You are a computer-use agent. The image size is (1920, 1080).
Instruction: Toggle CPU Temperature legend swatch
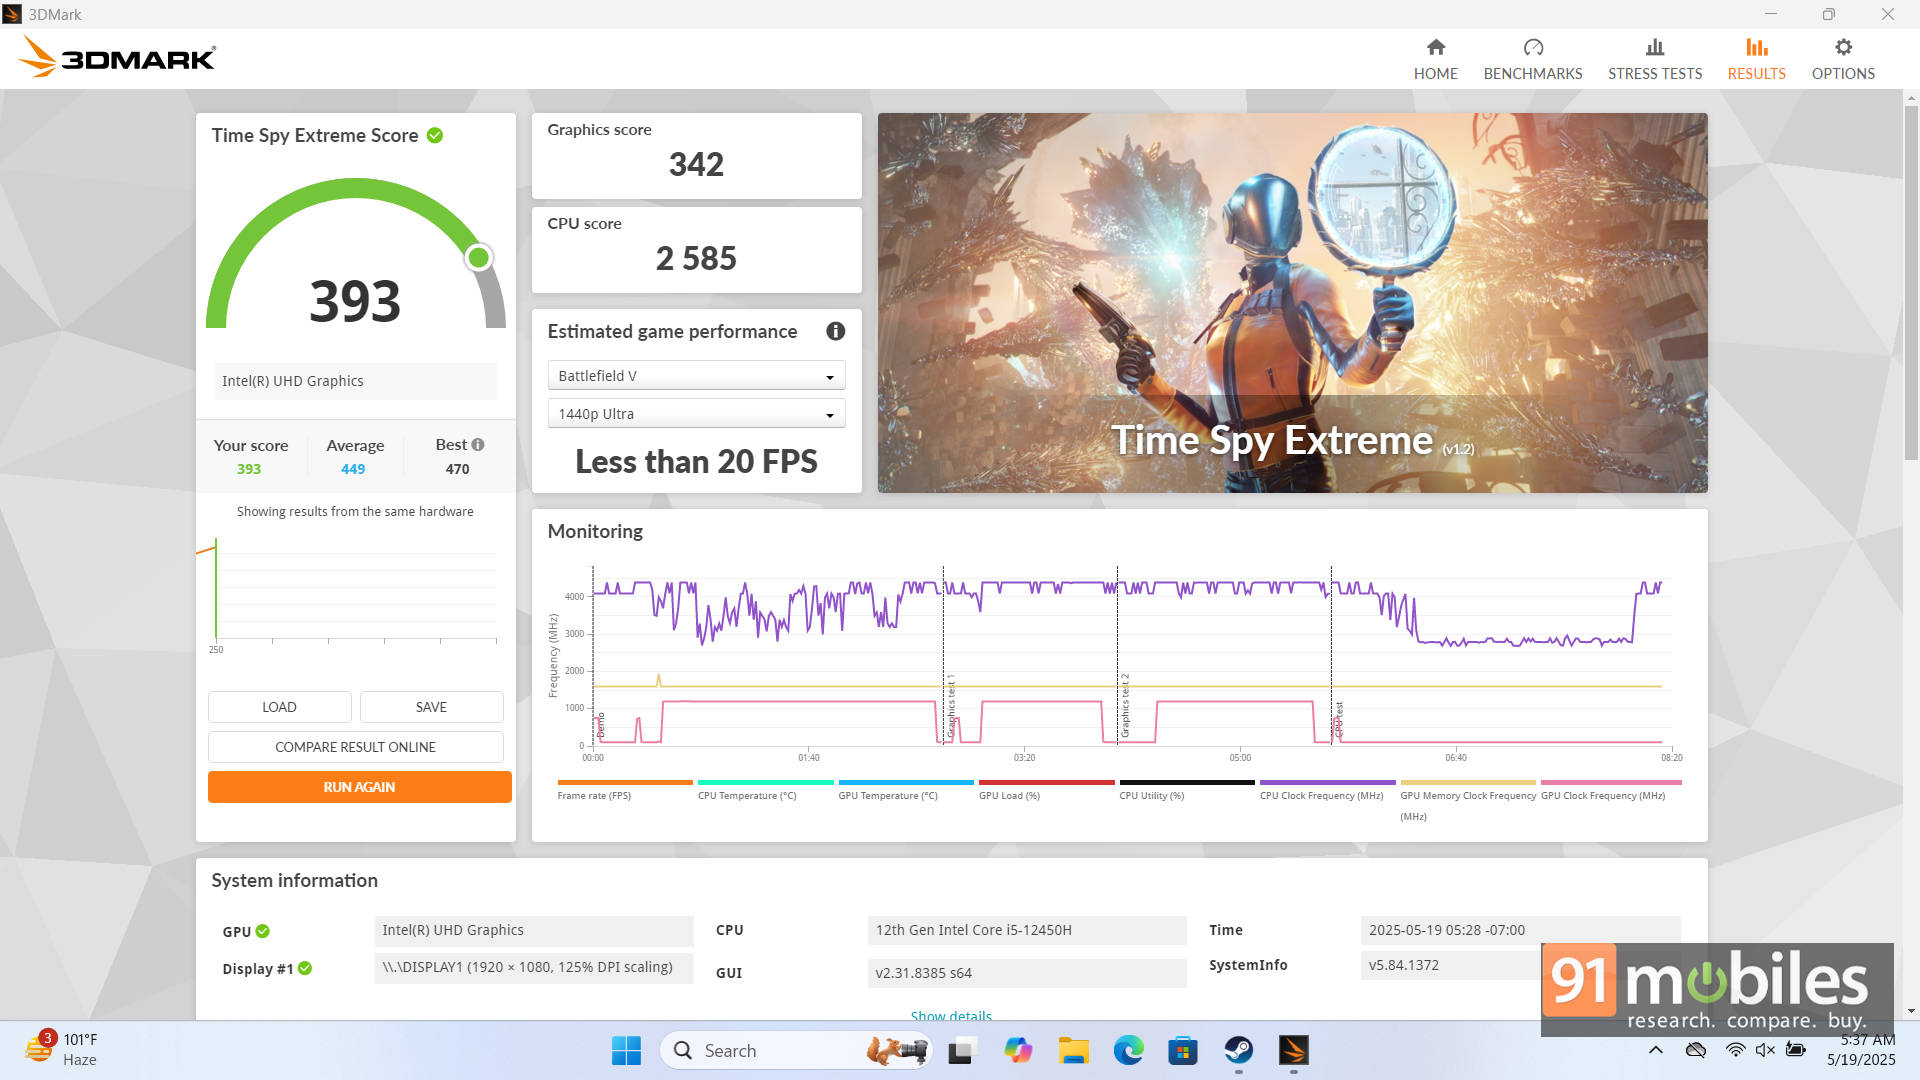[765, 782]
